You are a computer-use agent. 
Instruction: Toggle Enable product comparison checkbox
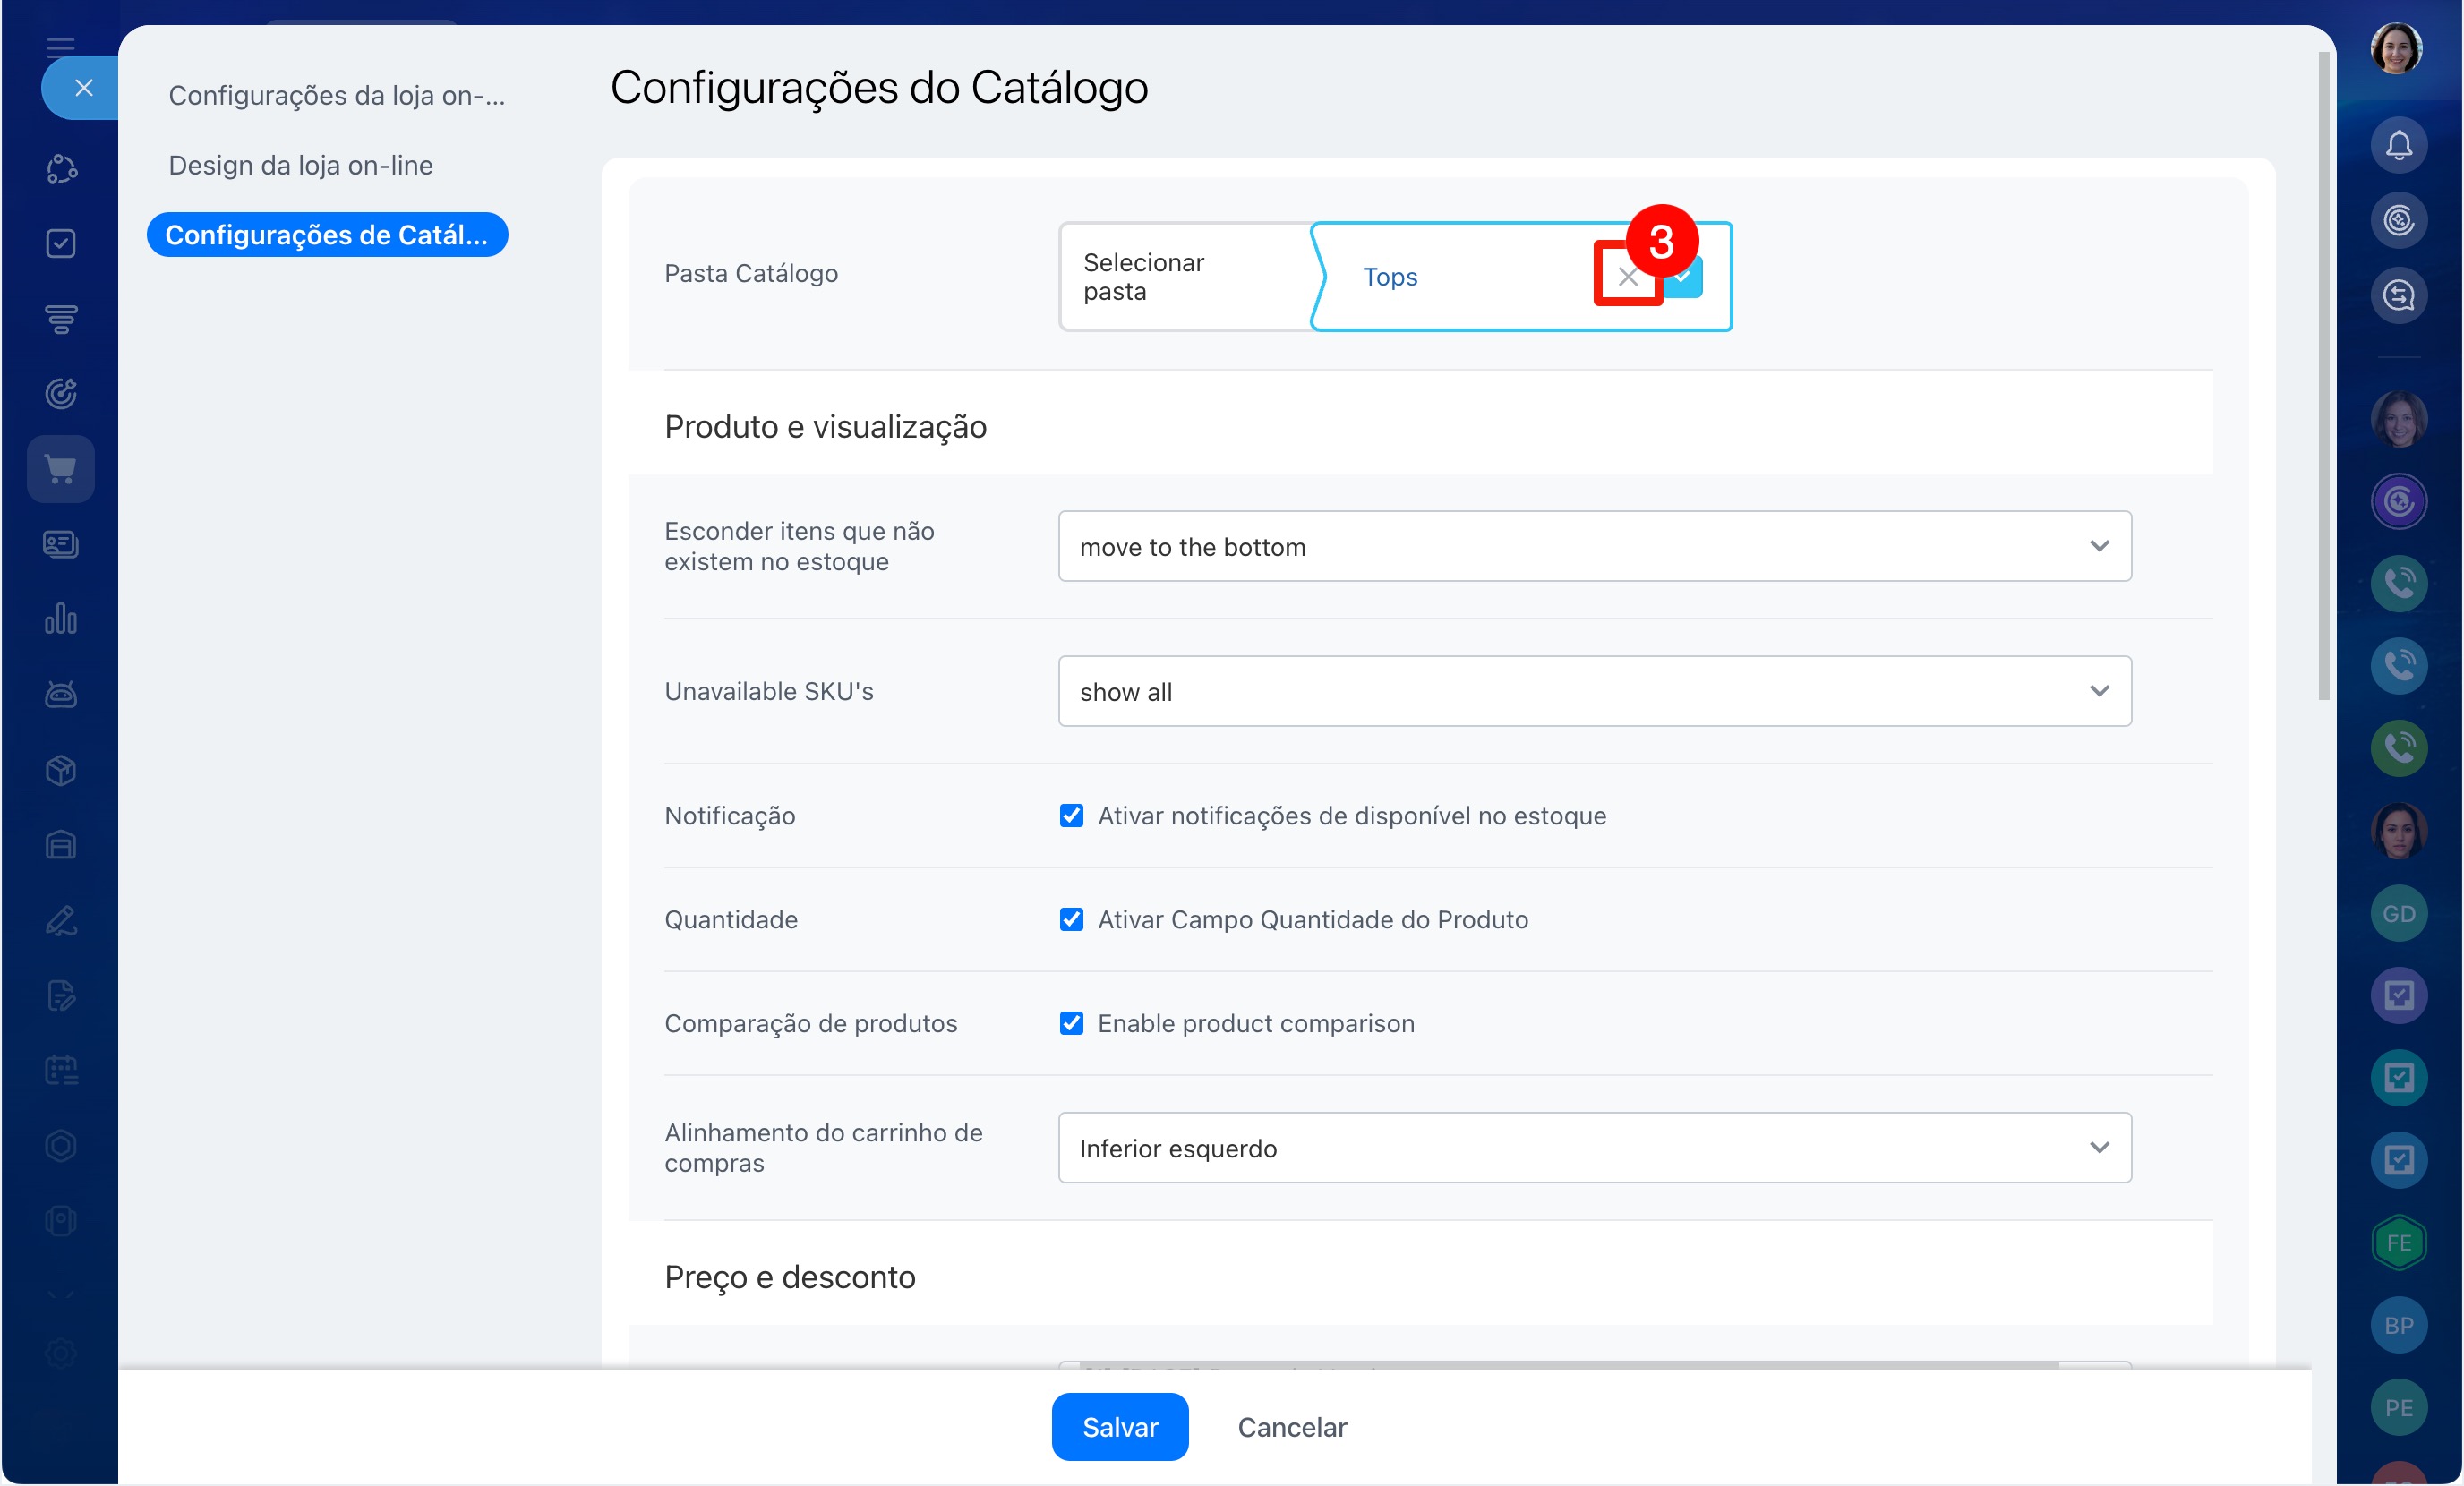[1071, 1024]
